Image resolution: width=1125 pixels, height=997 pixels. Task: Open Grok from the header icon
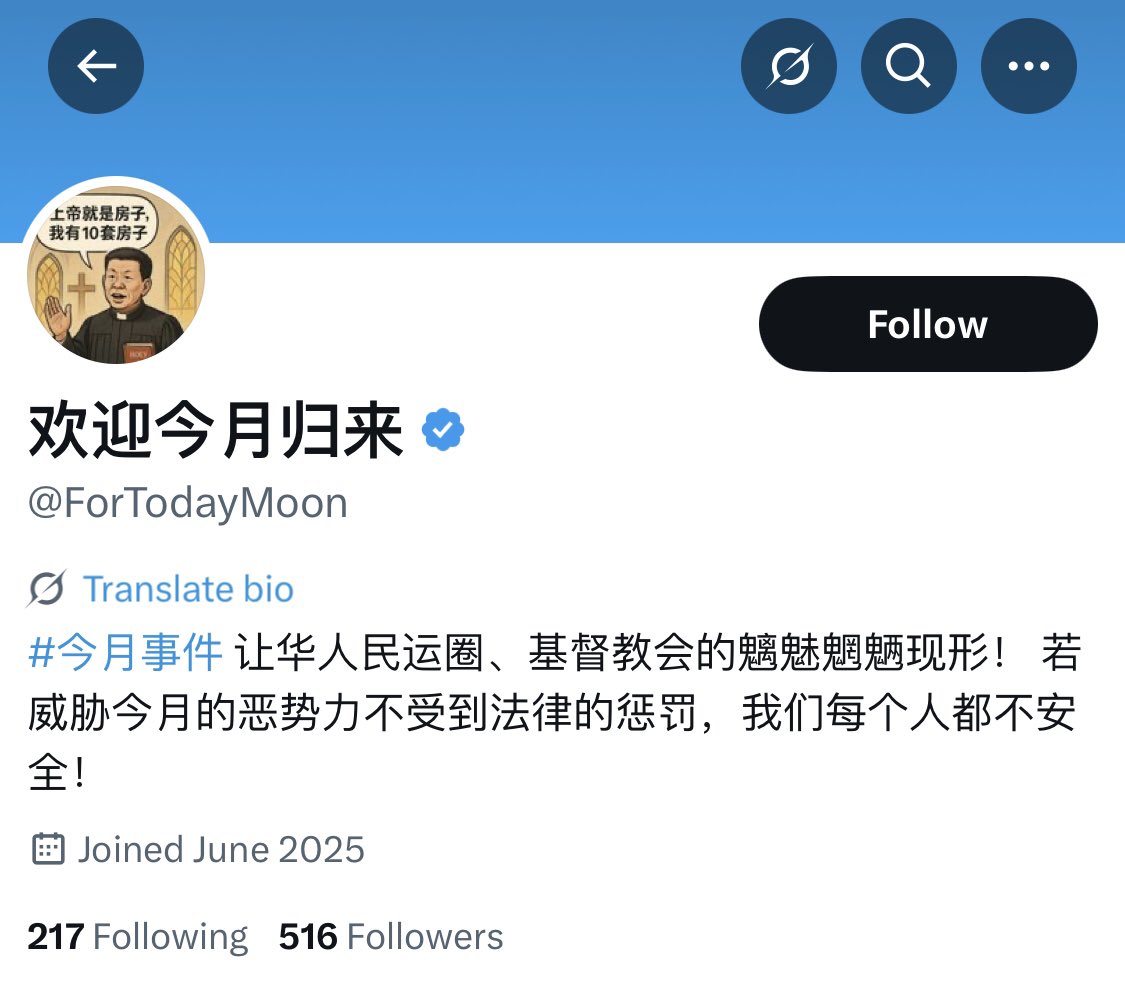(789, 66)
